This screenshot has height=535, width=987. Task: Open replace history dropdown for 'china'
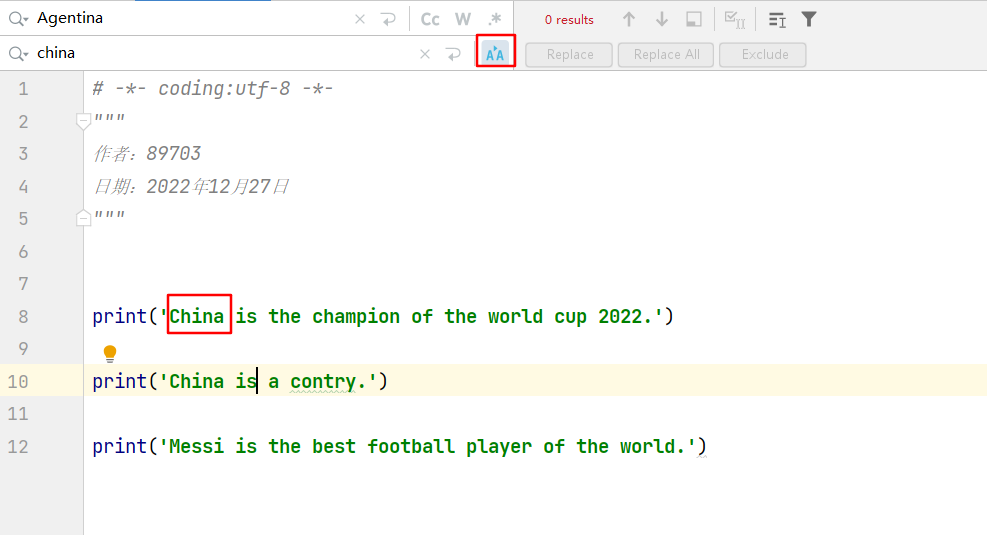point(18,54)
